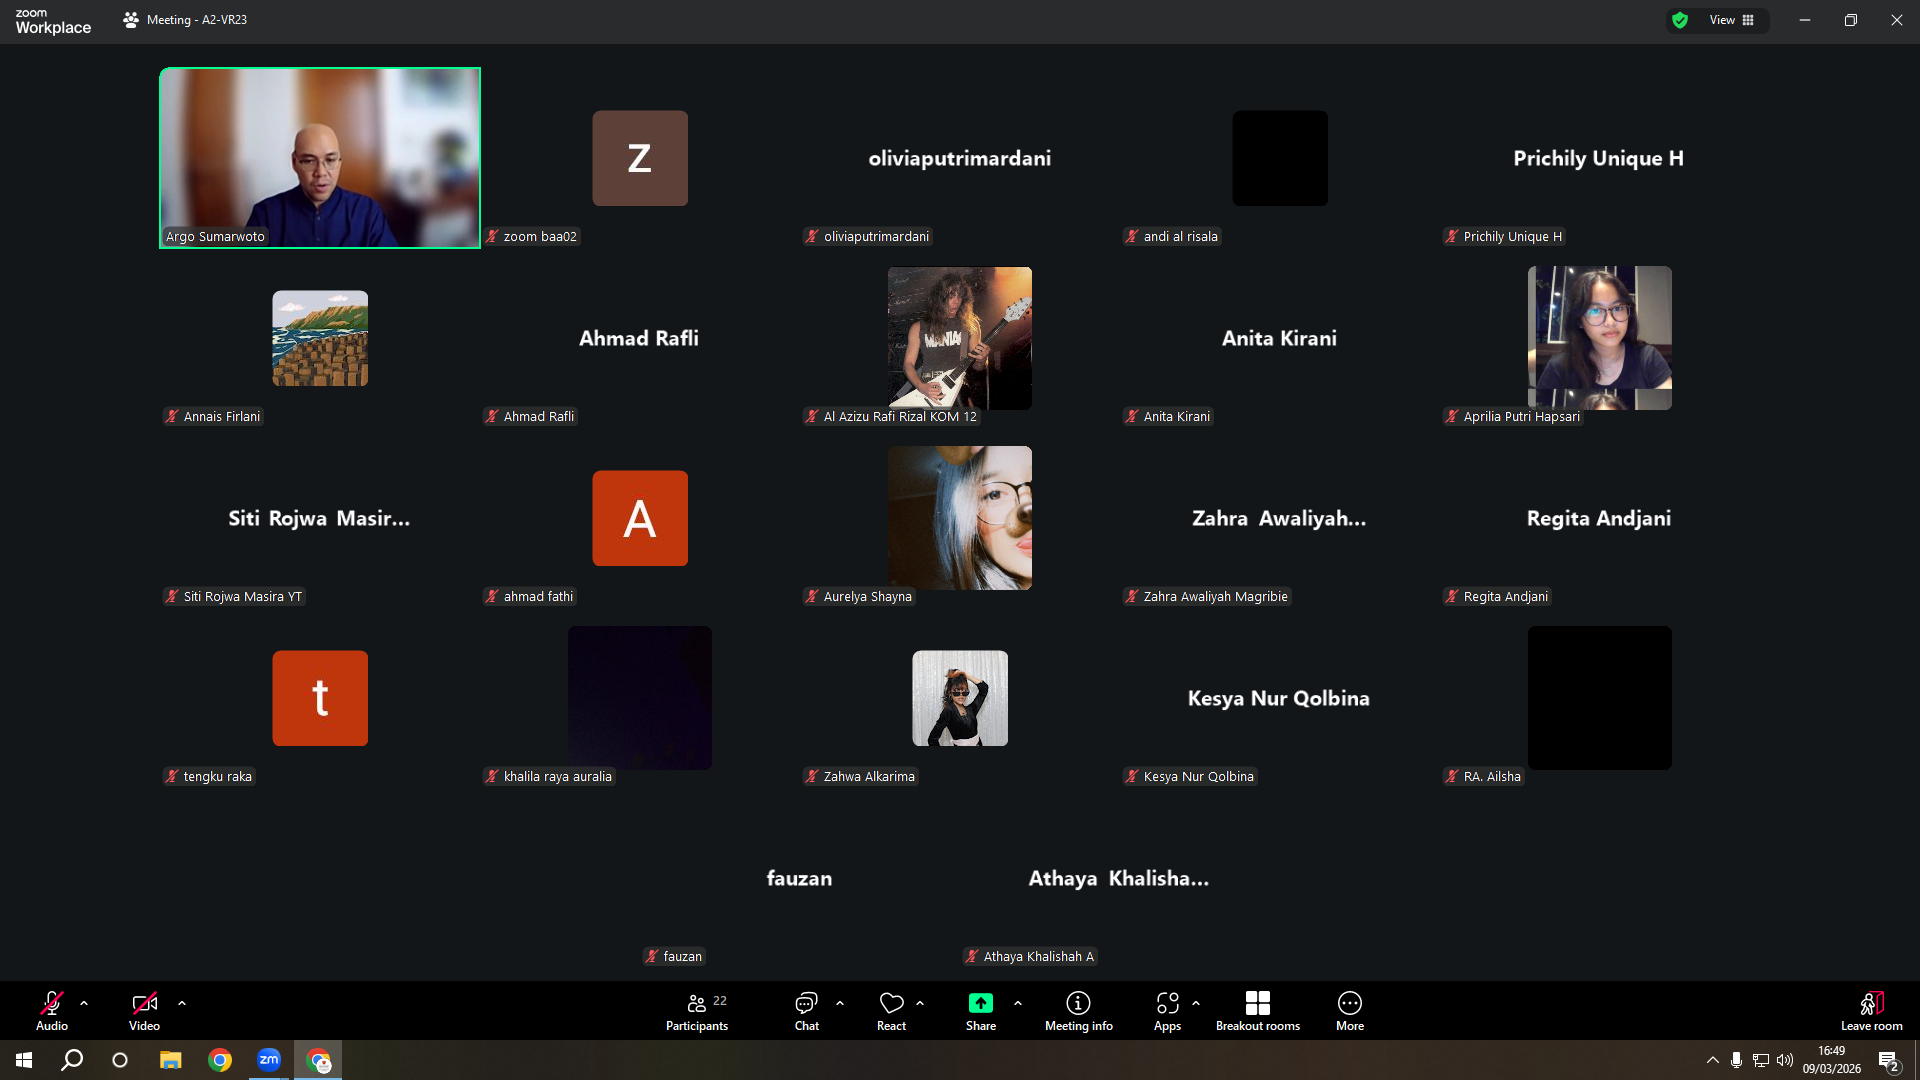
Task: Click the green encryption shield icon
Action: [1680, 20]
